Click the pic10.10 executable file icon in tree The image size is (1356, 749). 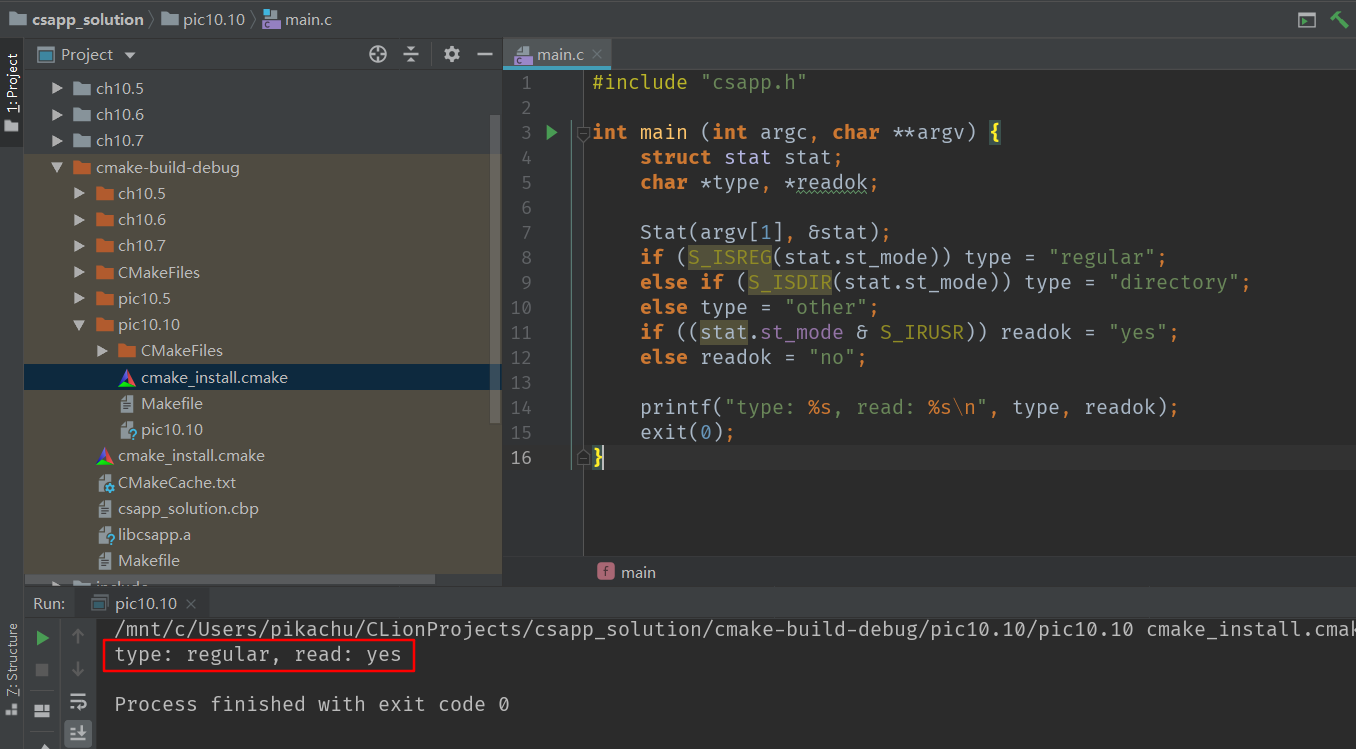pyautogui.click(x=128, y=430)
